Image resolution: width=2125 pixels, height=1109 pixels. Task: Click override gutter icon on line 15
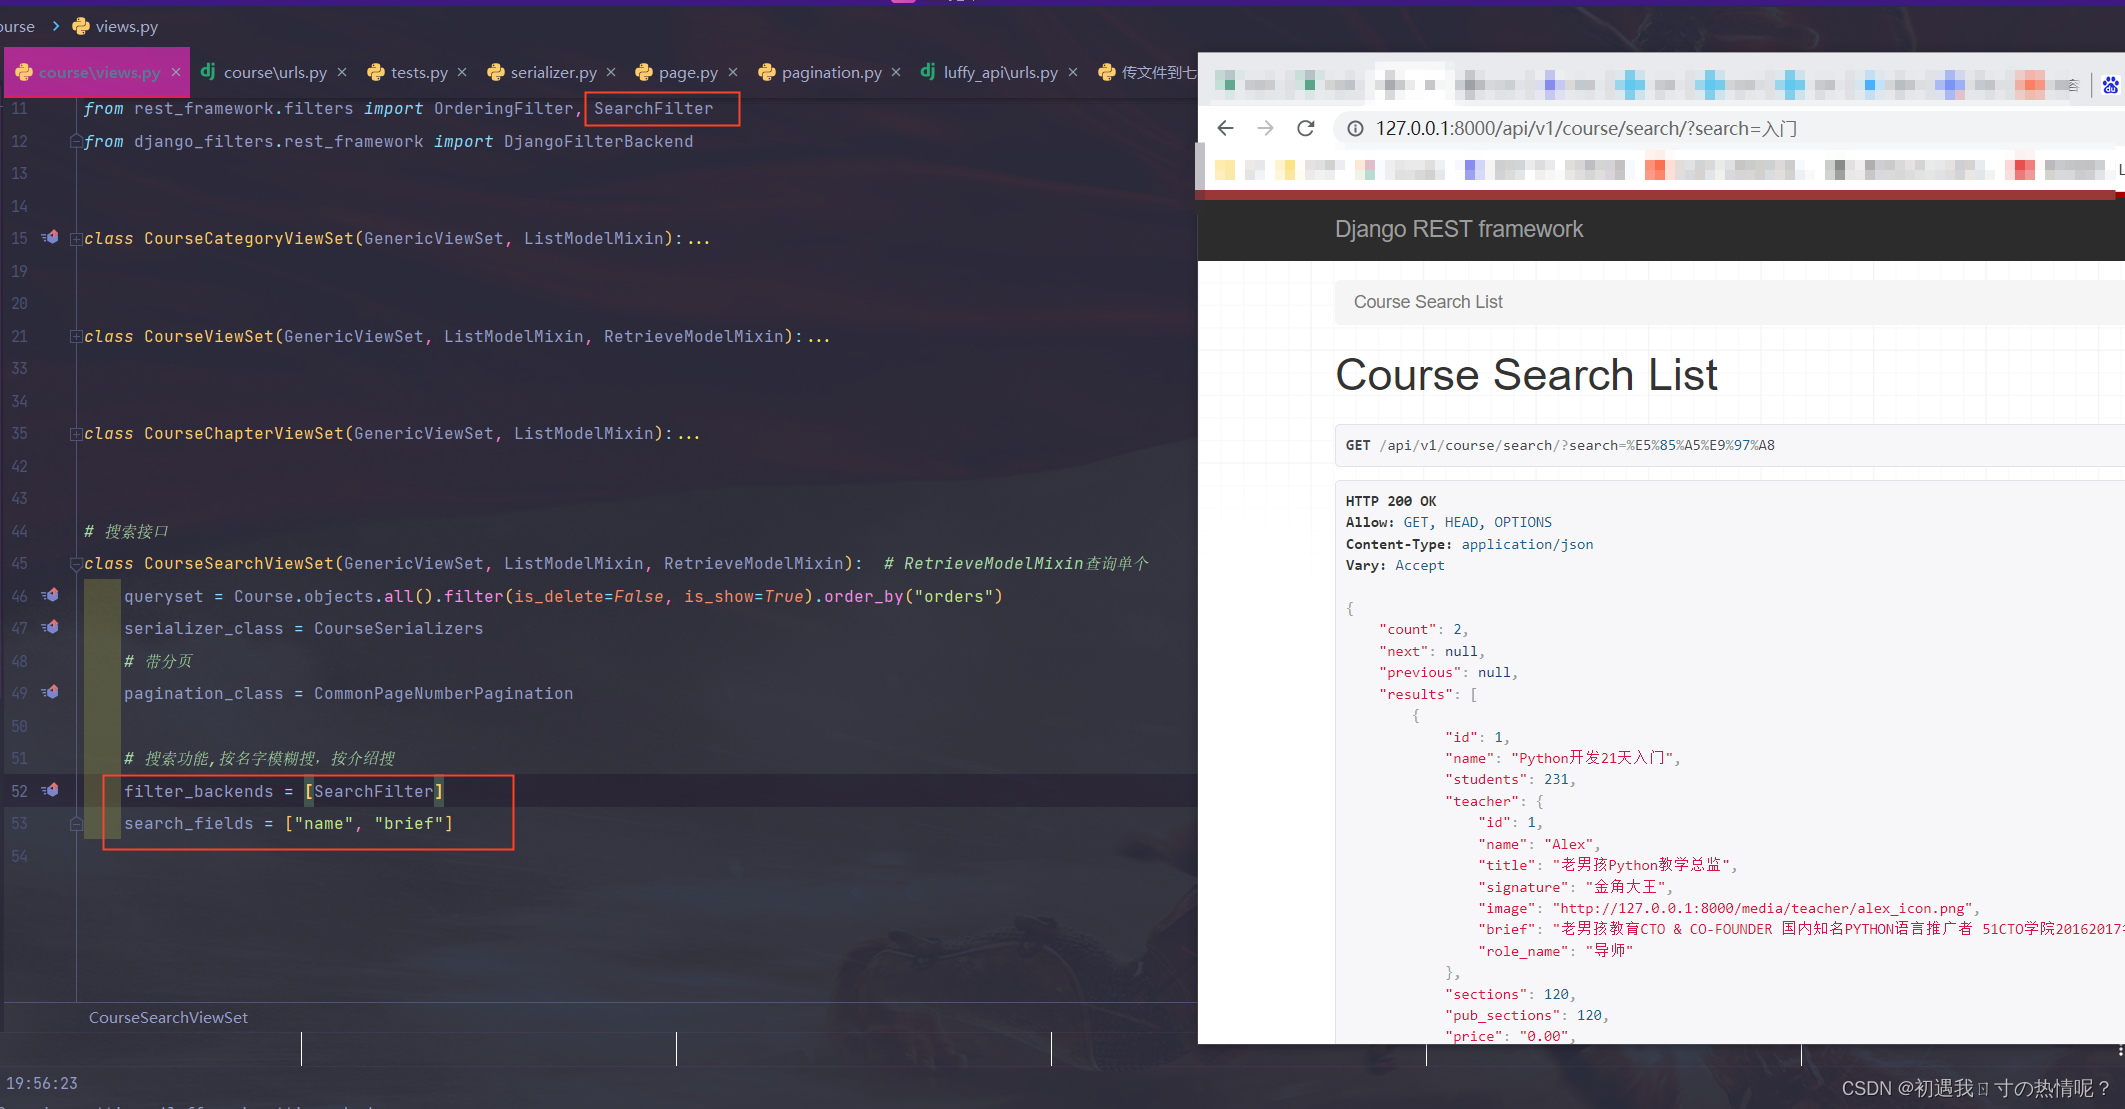pyautogui.click(x=51, y=238)
